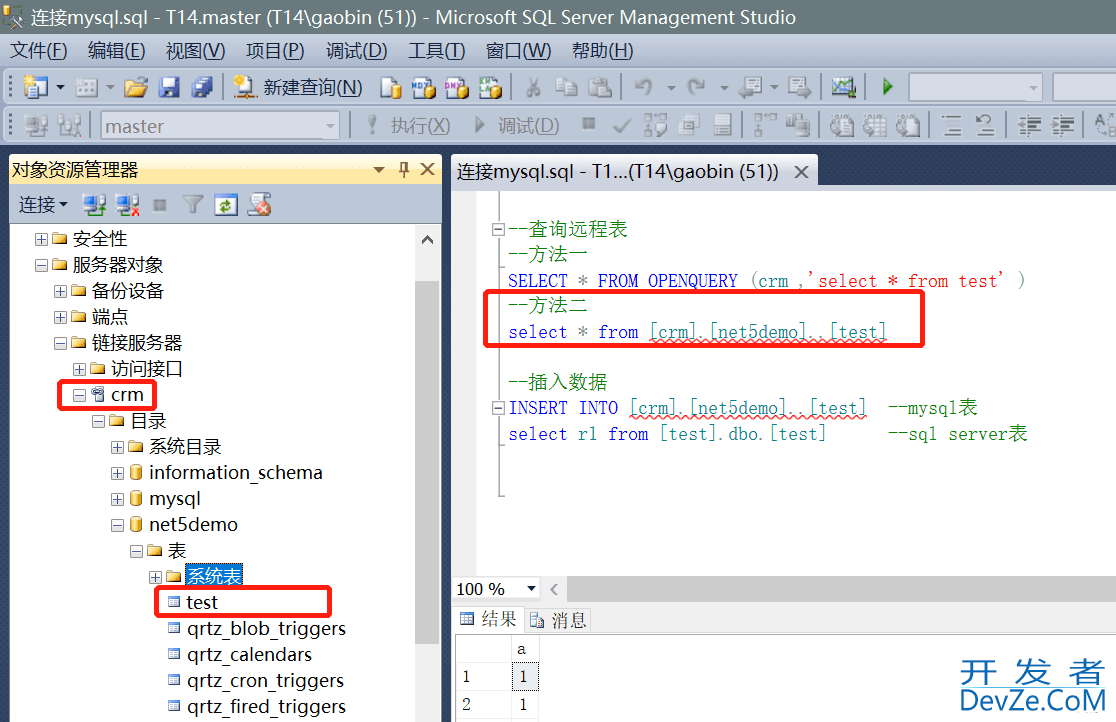The height and width of the screenshot is (722, 1116).
Task: Click the Filter funnel icon
Action: click(x=193, y=205)
